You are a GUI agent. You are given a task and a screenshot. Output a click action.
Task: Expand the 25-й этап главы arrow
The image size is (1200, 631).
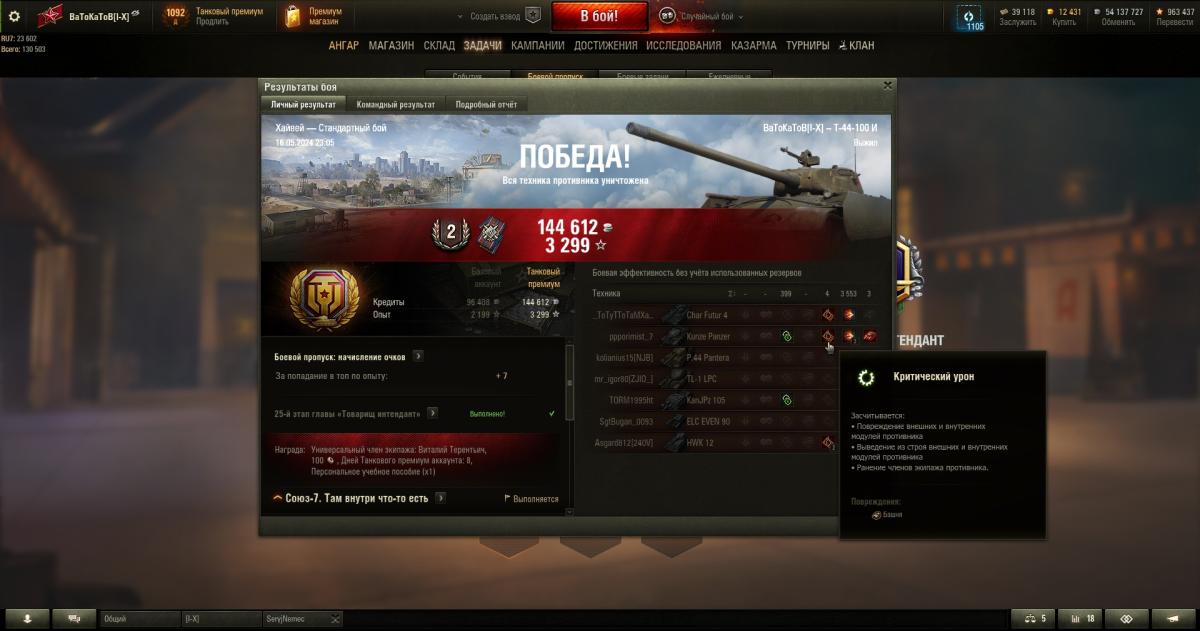click(x=432, y=413)
